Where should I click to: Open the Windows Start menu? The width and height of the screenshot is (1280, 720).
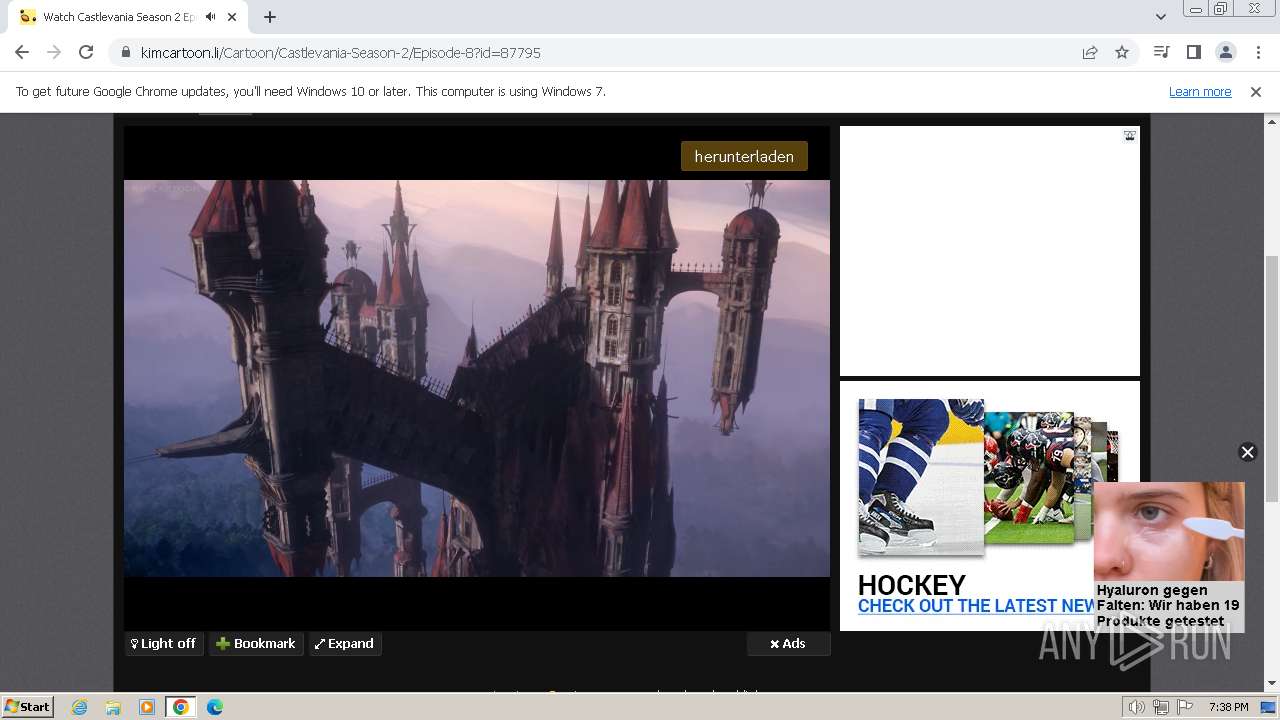pos(28,706)
